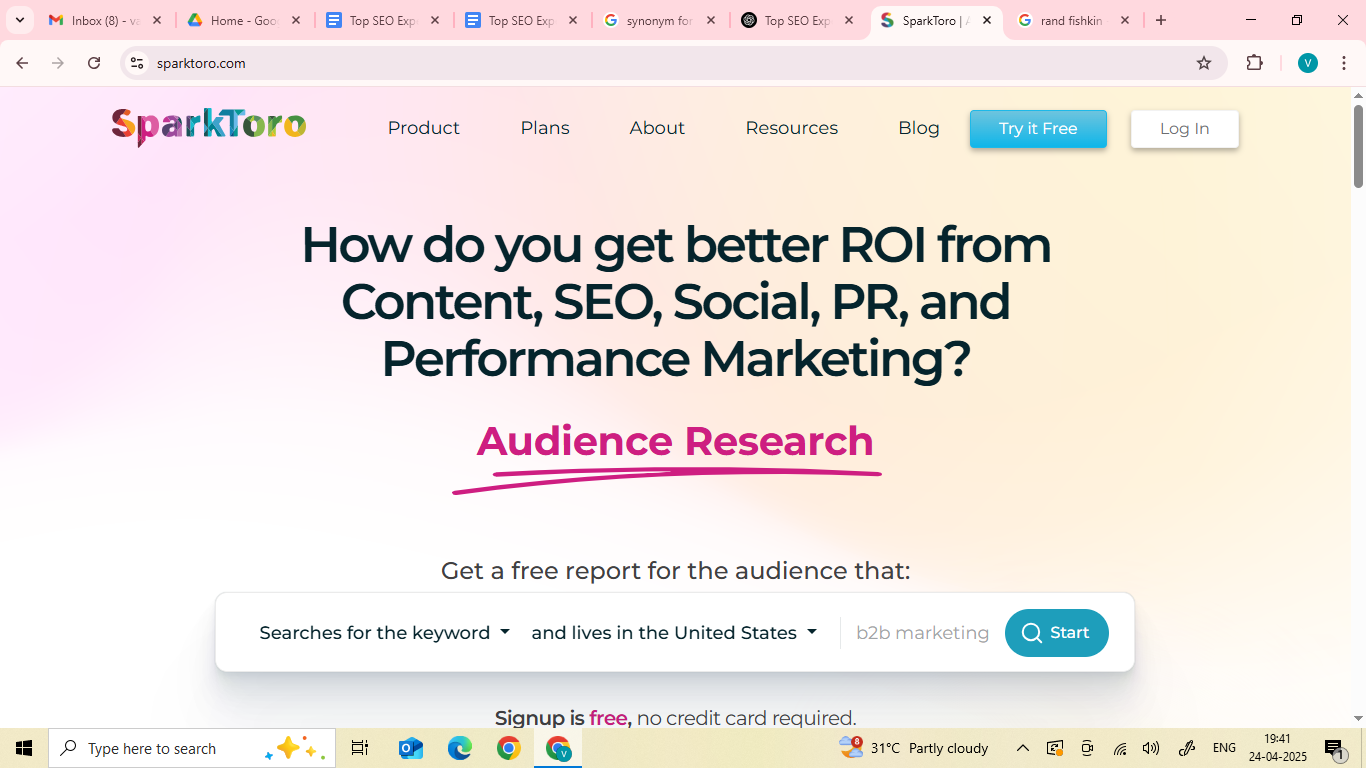This screenshot has height=768, width=1366.
Task: Expand 'Searches for the keyword' dropdown
Action: 385,633
